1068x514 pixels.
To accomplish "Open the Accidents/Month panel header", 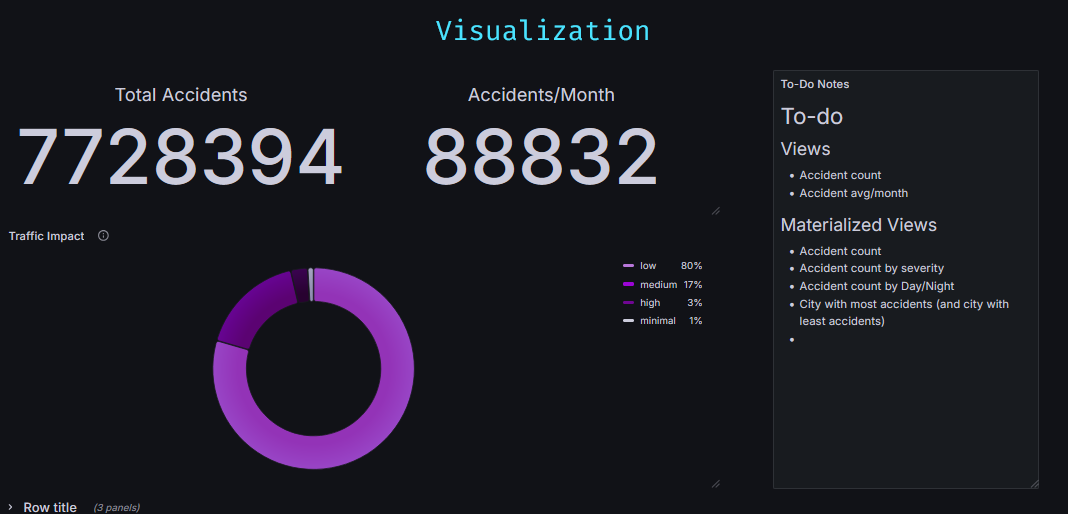I will click(x=541, y=95).
